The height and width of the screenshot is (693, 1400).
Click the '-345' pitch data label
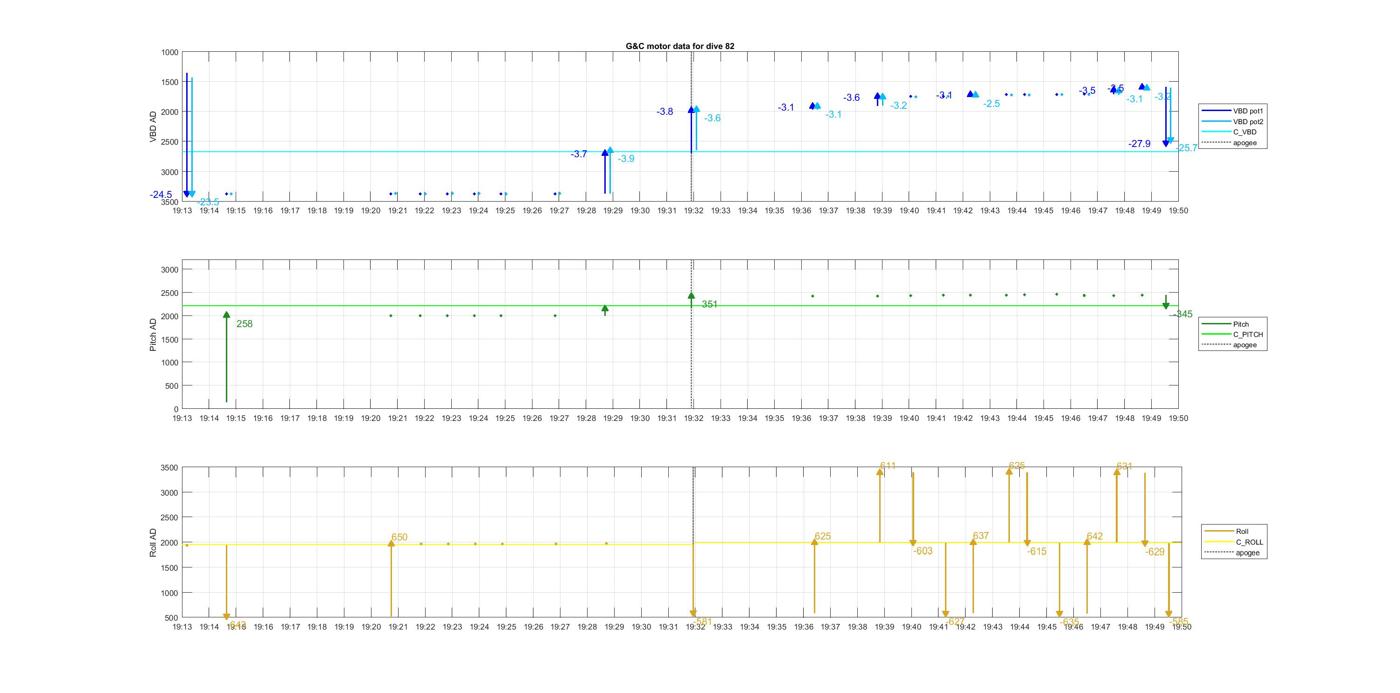pyautogui.click(x=1182, y=314)
